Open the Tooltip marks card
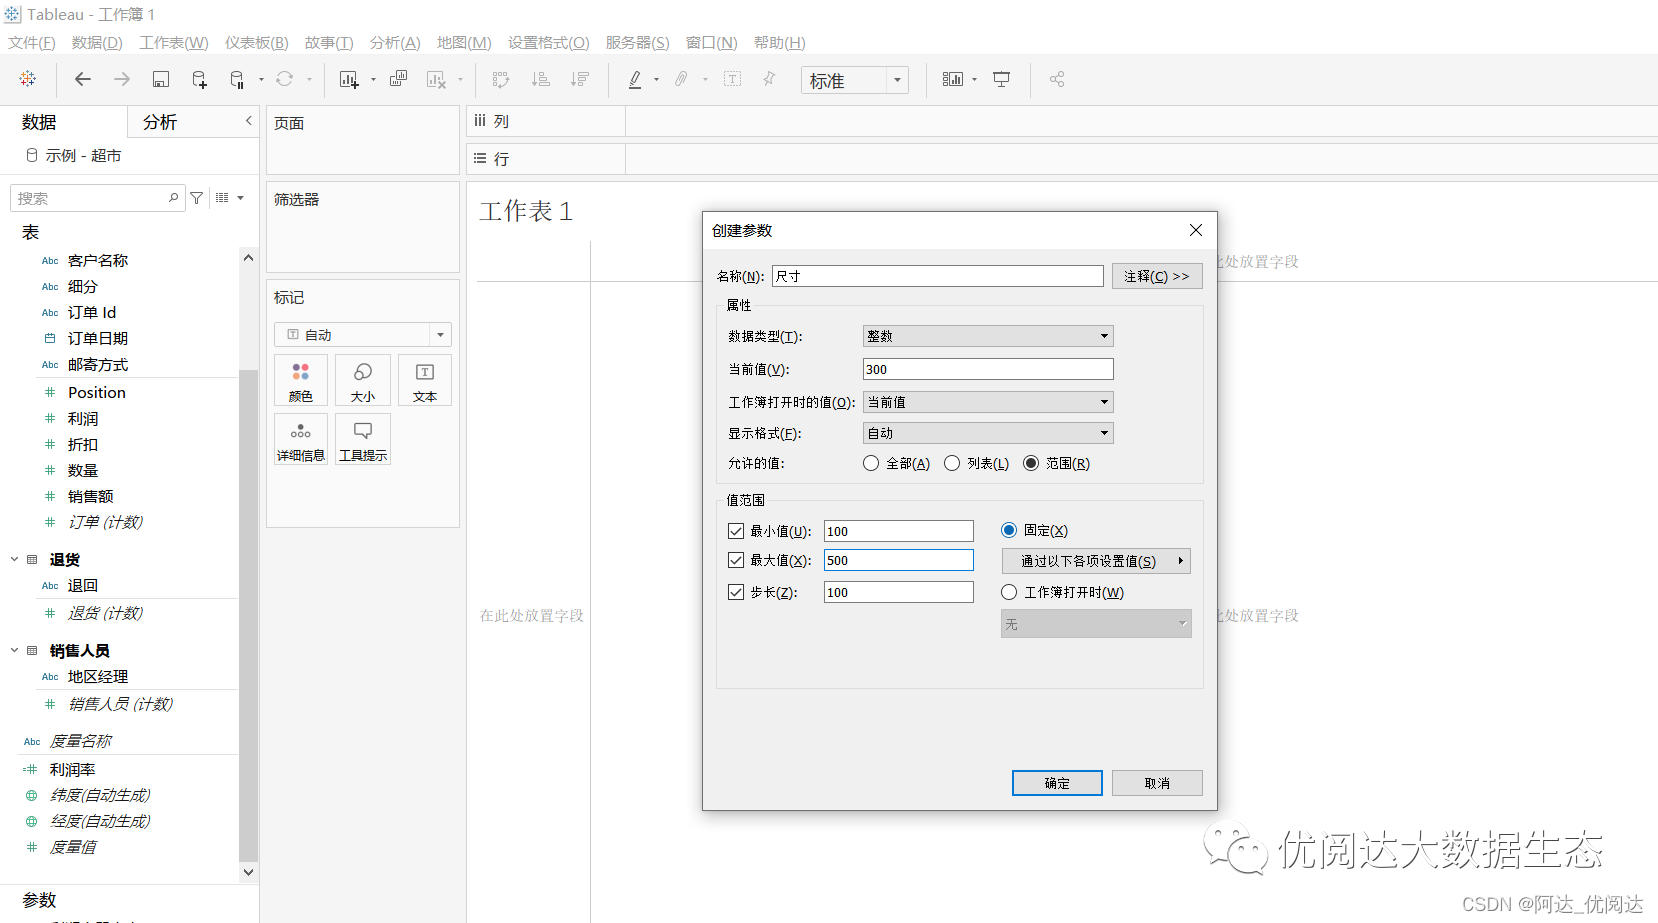Image resolution: width=1658 pixels, height=923 pixels. tap(363, 440)
